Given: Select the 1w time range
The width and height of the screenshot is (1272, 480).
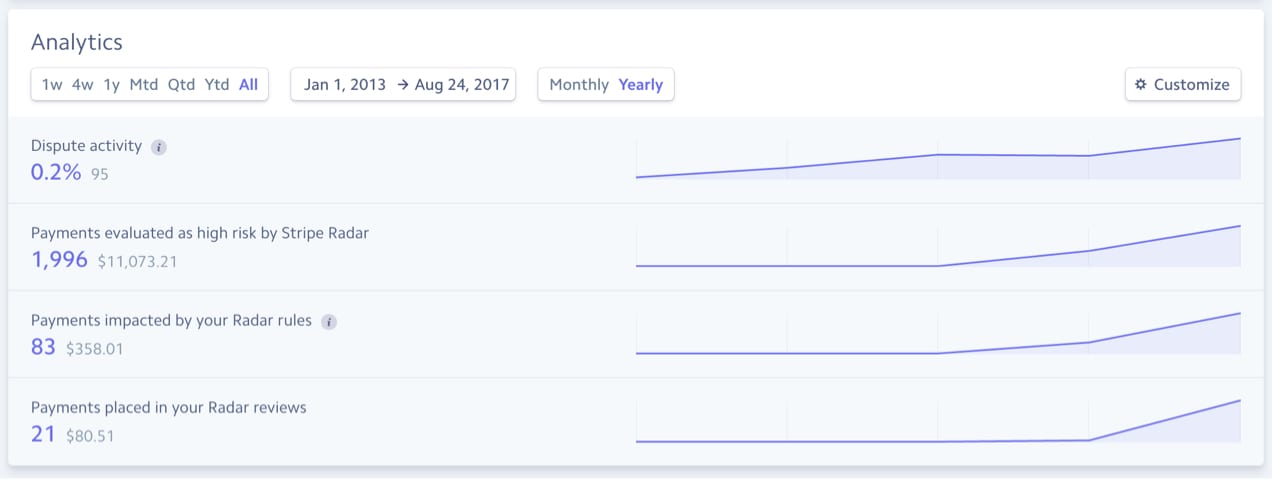Looking at the screenshot, I should click(52, 85).
